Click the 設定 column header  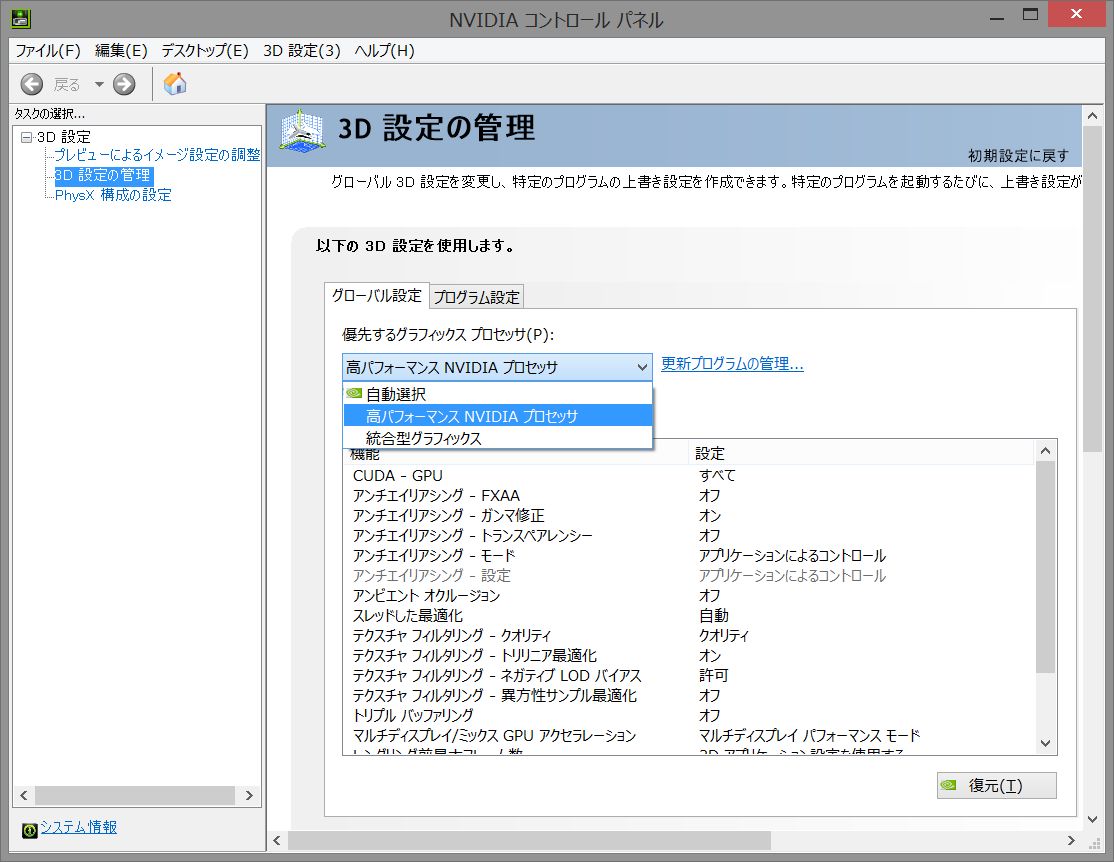coord(862,453)
